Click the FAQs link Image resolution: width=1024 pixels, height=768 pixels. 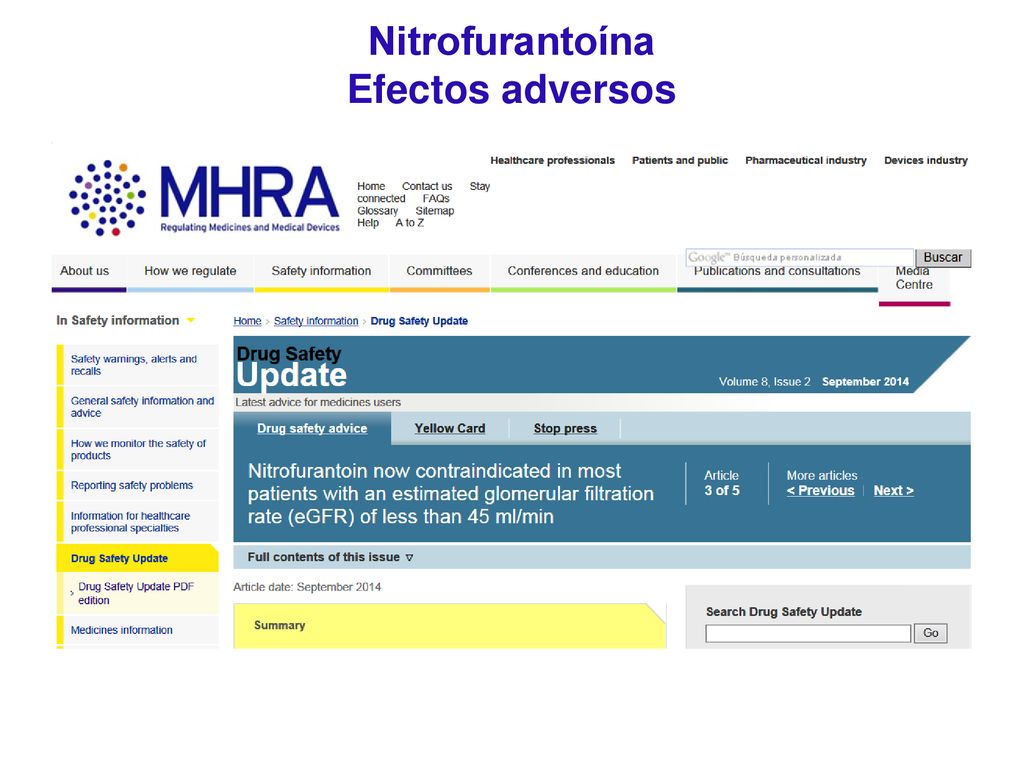436,199
